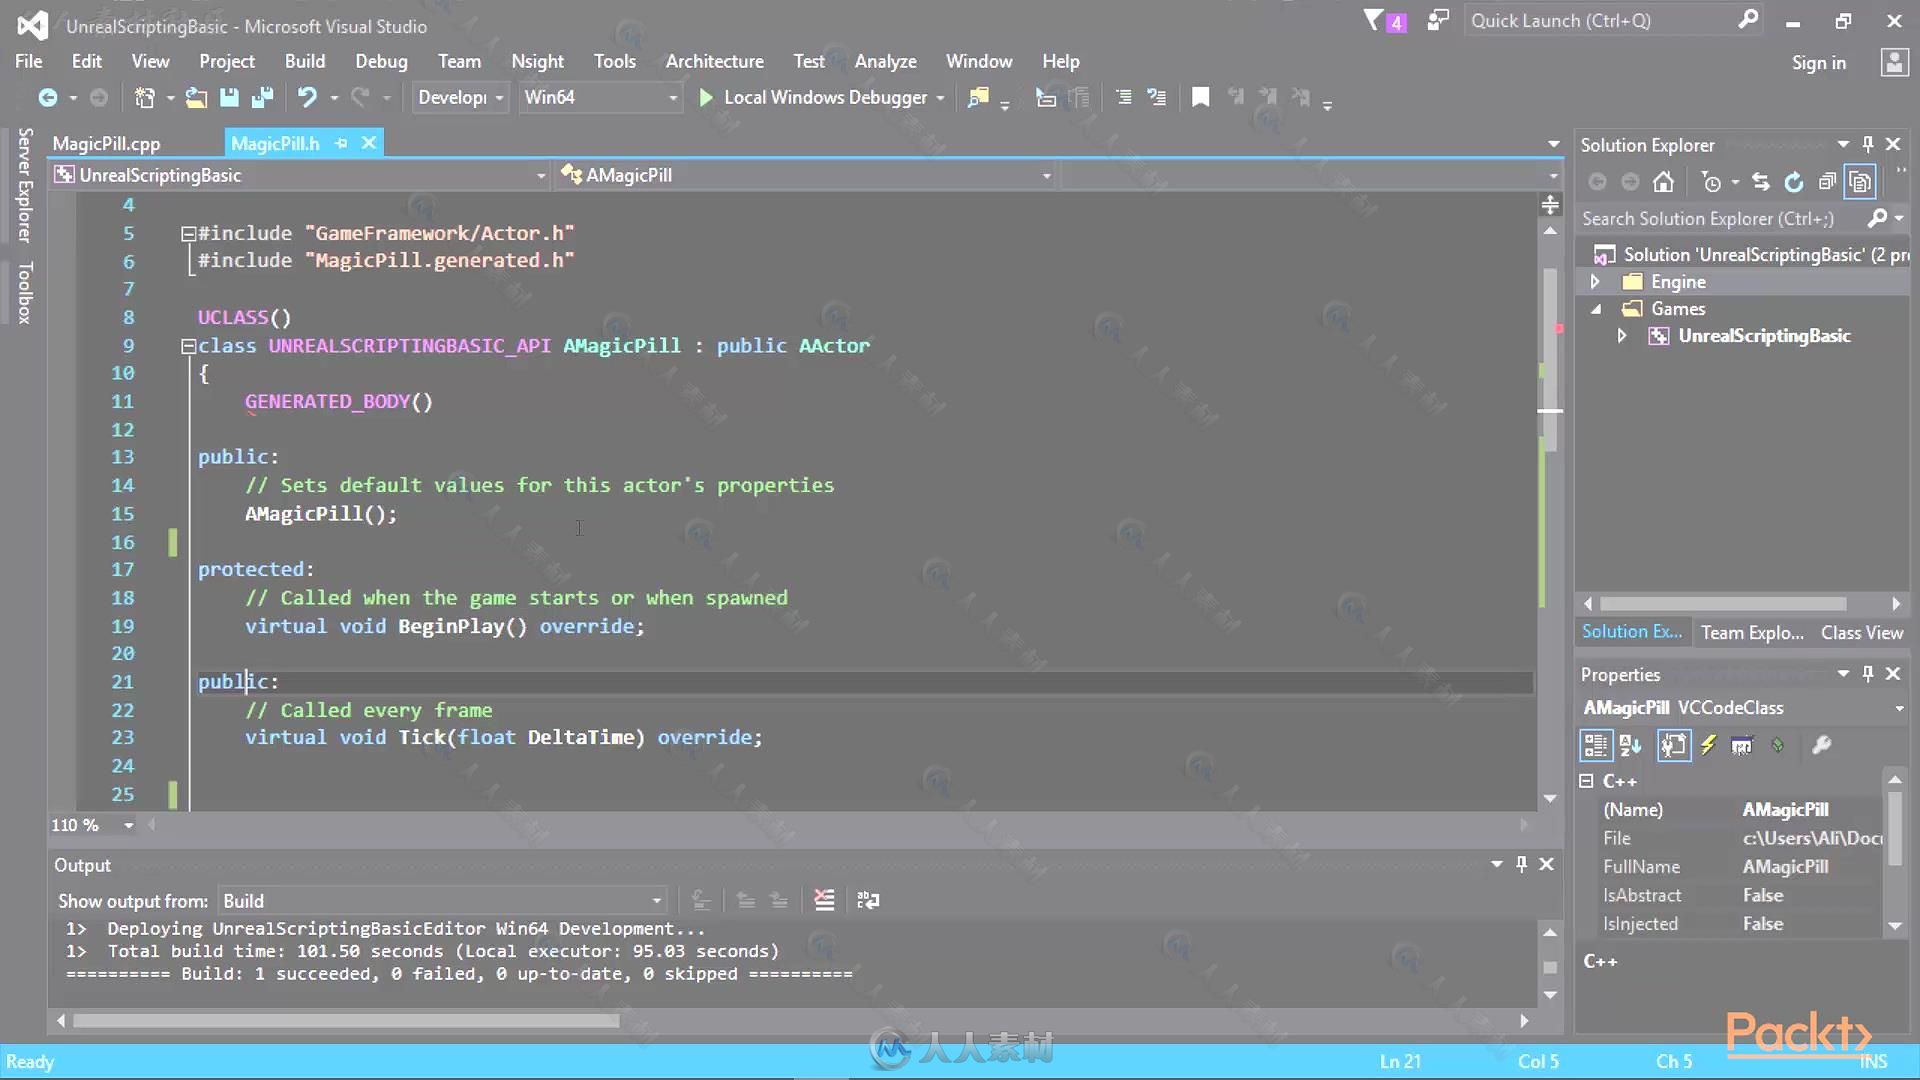This screenshot has height=1080, width=1920.
Task: Toggle word wrap in Output window
Action: (868, 900)
